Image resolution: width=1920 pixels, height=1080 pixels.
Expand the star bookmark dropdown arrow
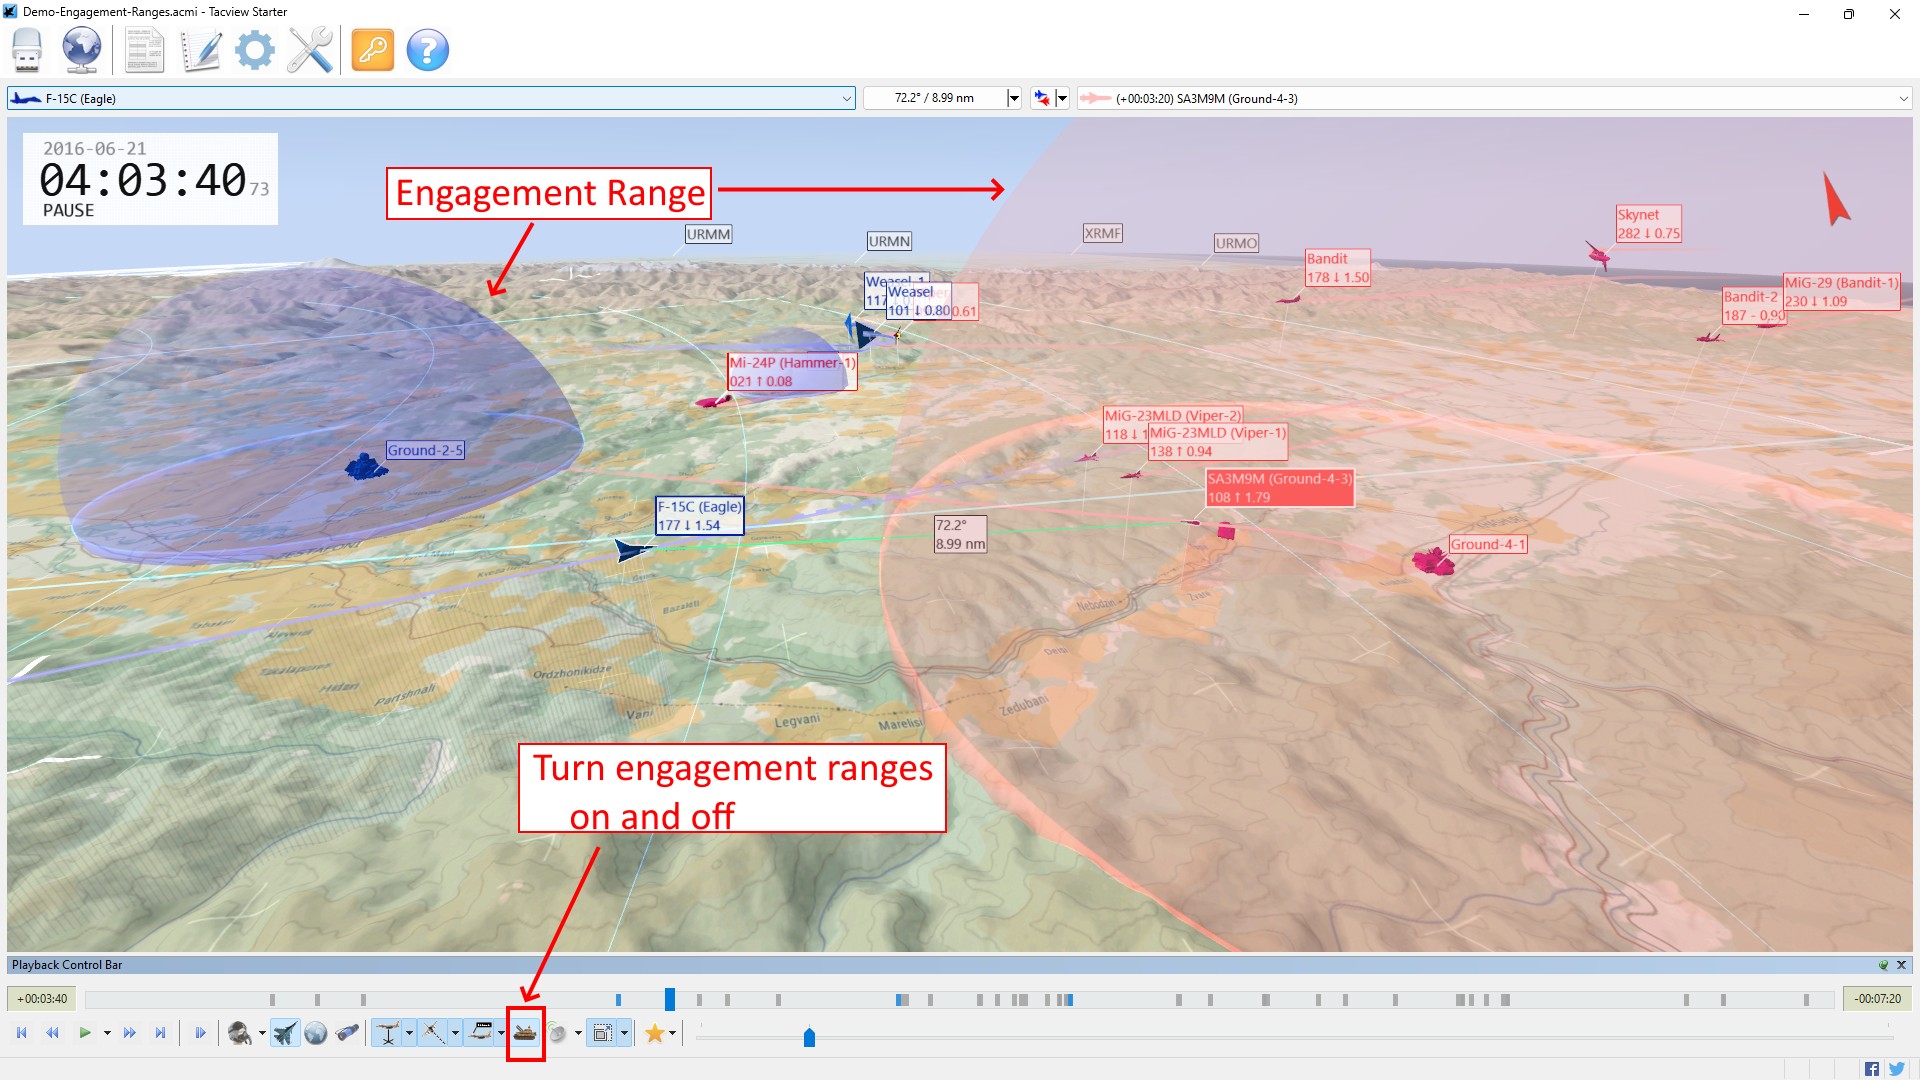coord(672,1033)
